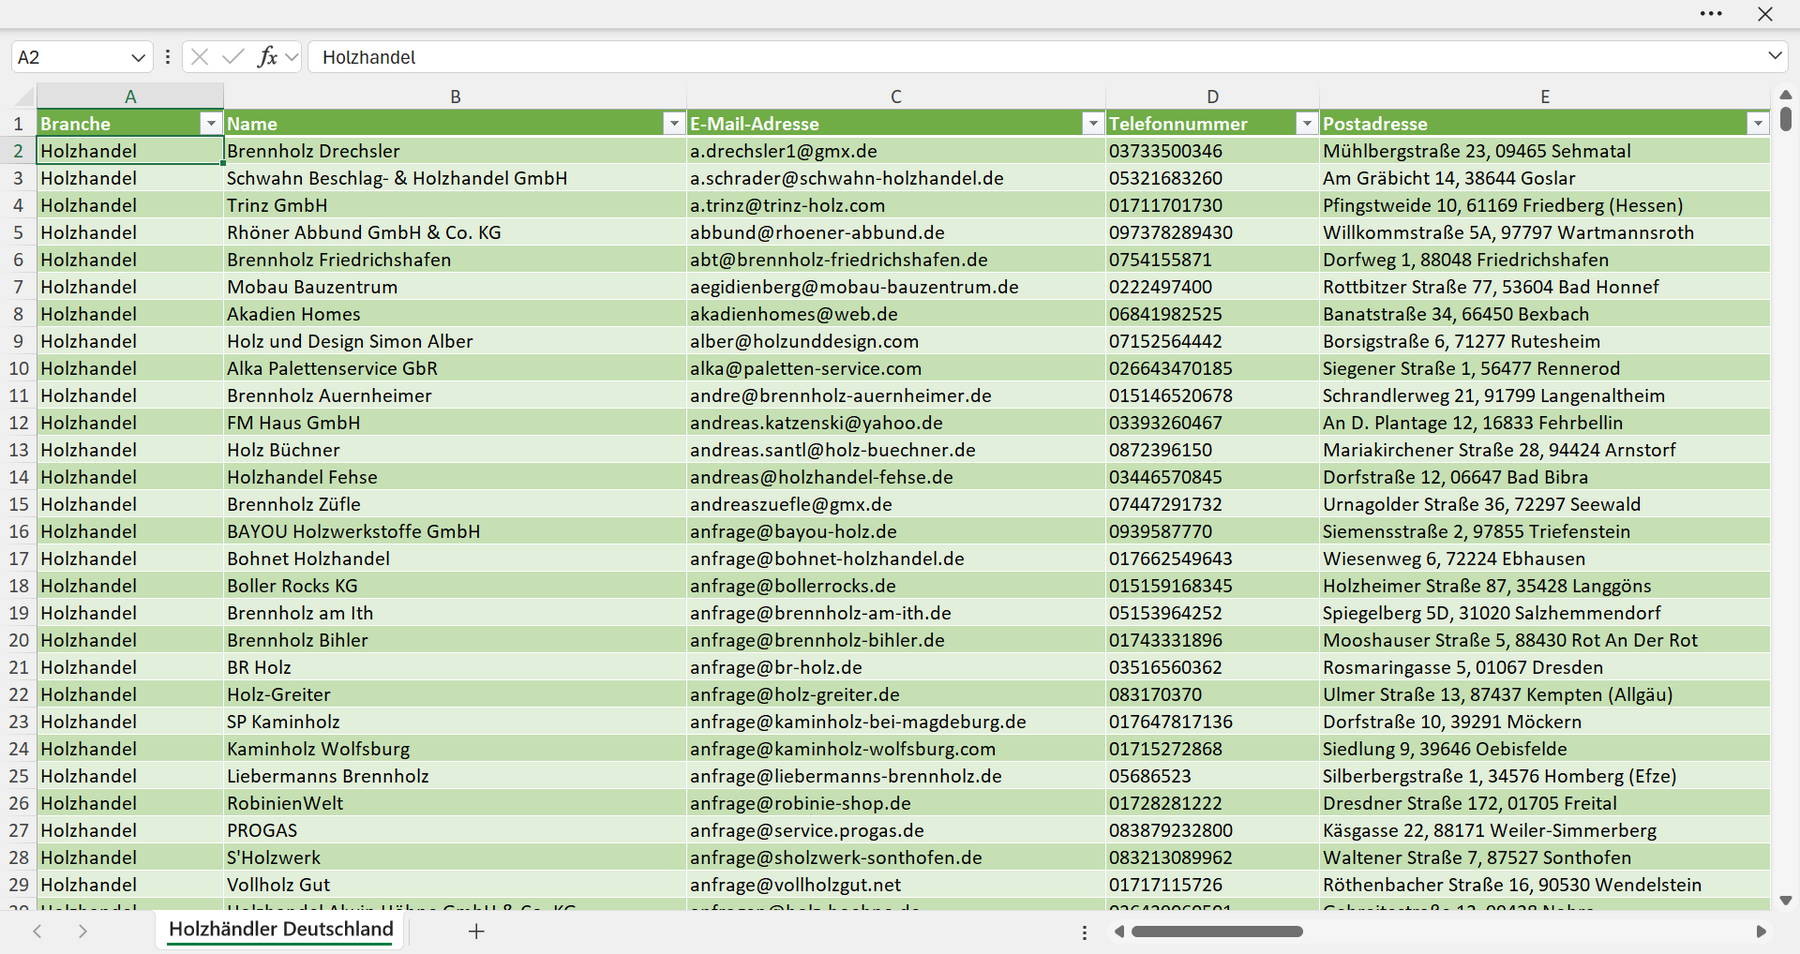Screen dimensions: 1800x954
Task: Click the vertical dots beside the Name Box
Action: pyautogui.click(x=167, y=57)
